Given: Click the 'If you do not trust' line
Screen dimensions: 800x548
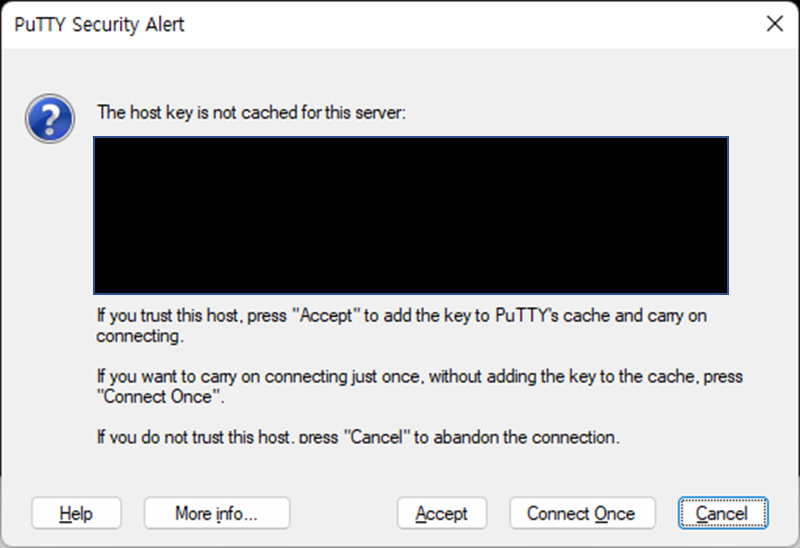Looking at the screenshot, I should [x=358, y=437].
